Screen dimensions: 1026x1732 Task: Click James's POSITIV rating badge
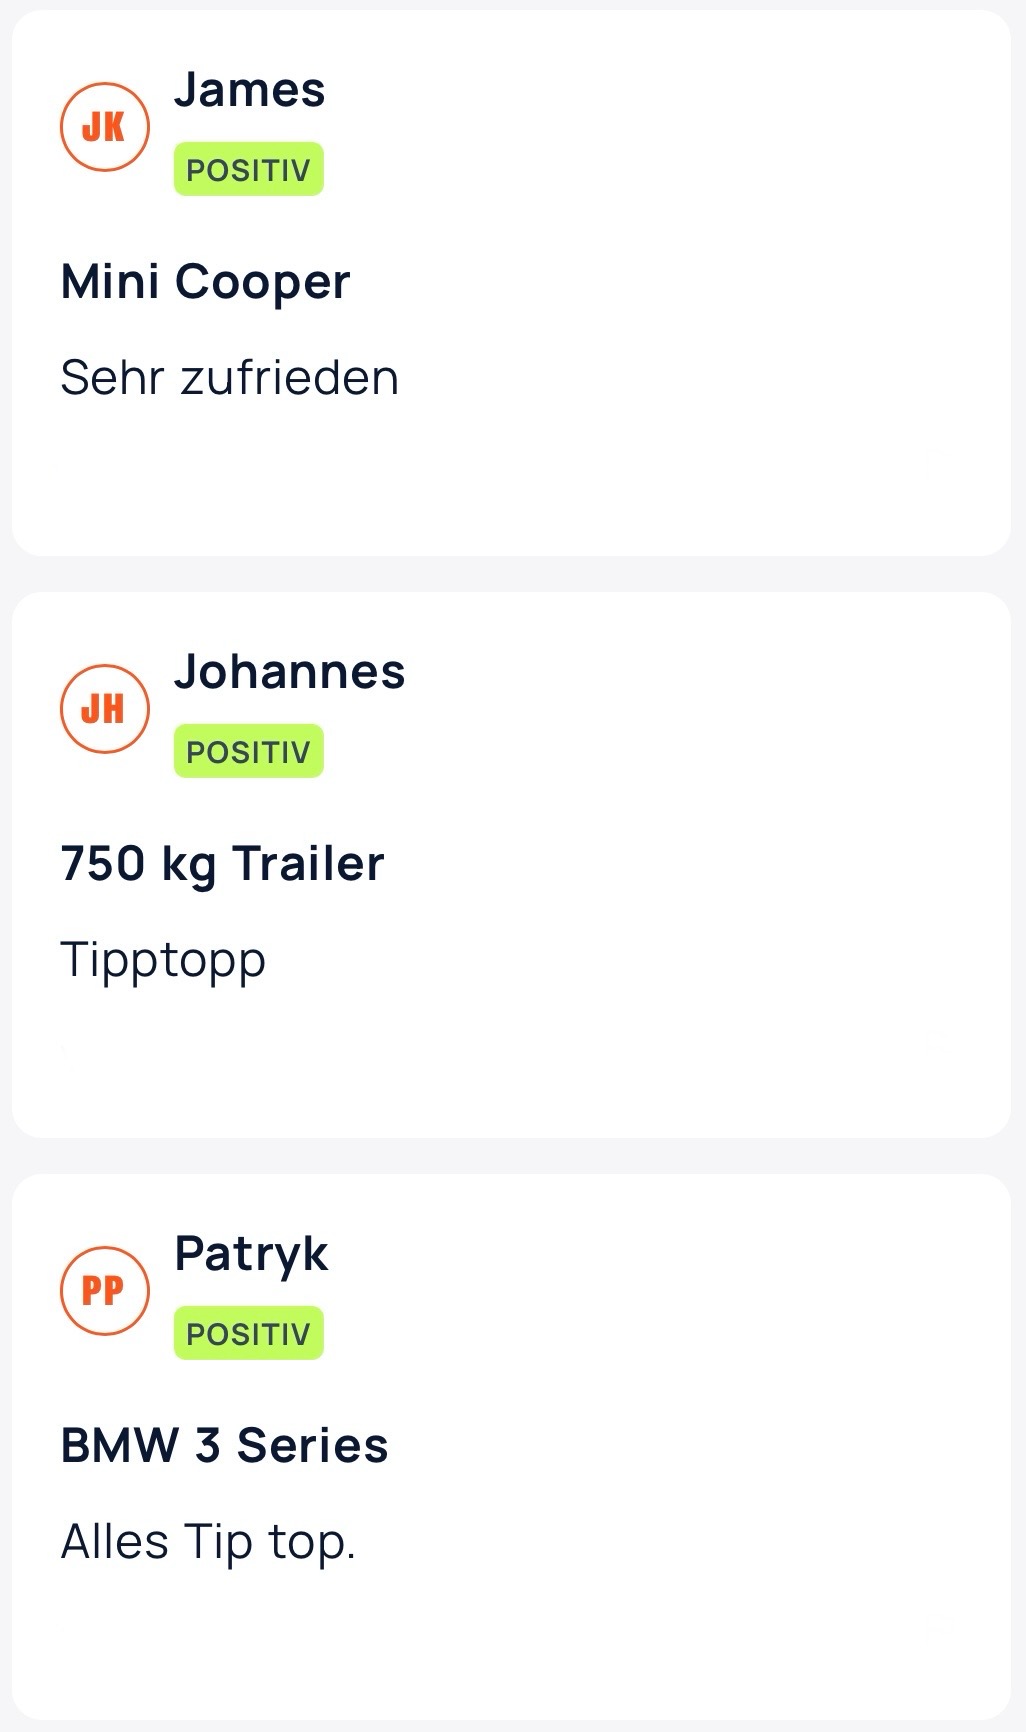click(248, 170)
